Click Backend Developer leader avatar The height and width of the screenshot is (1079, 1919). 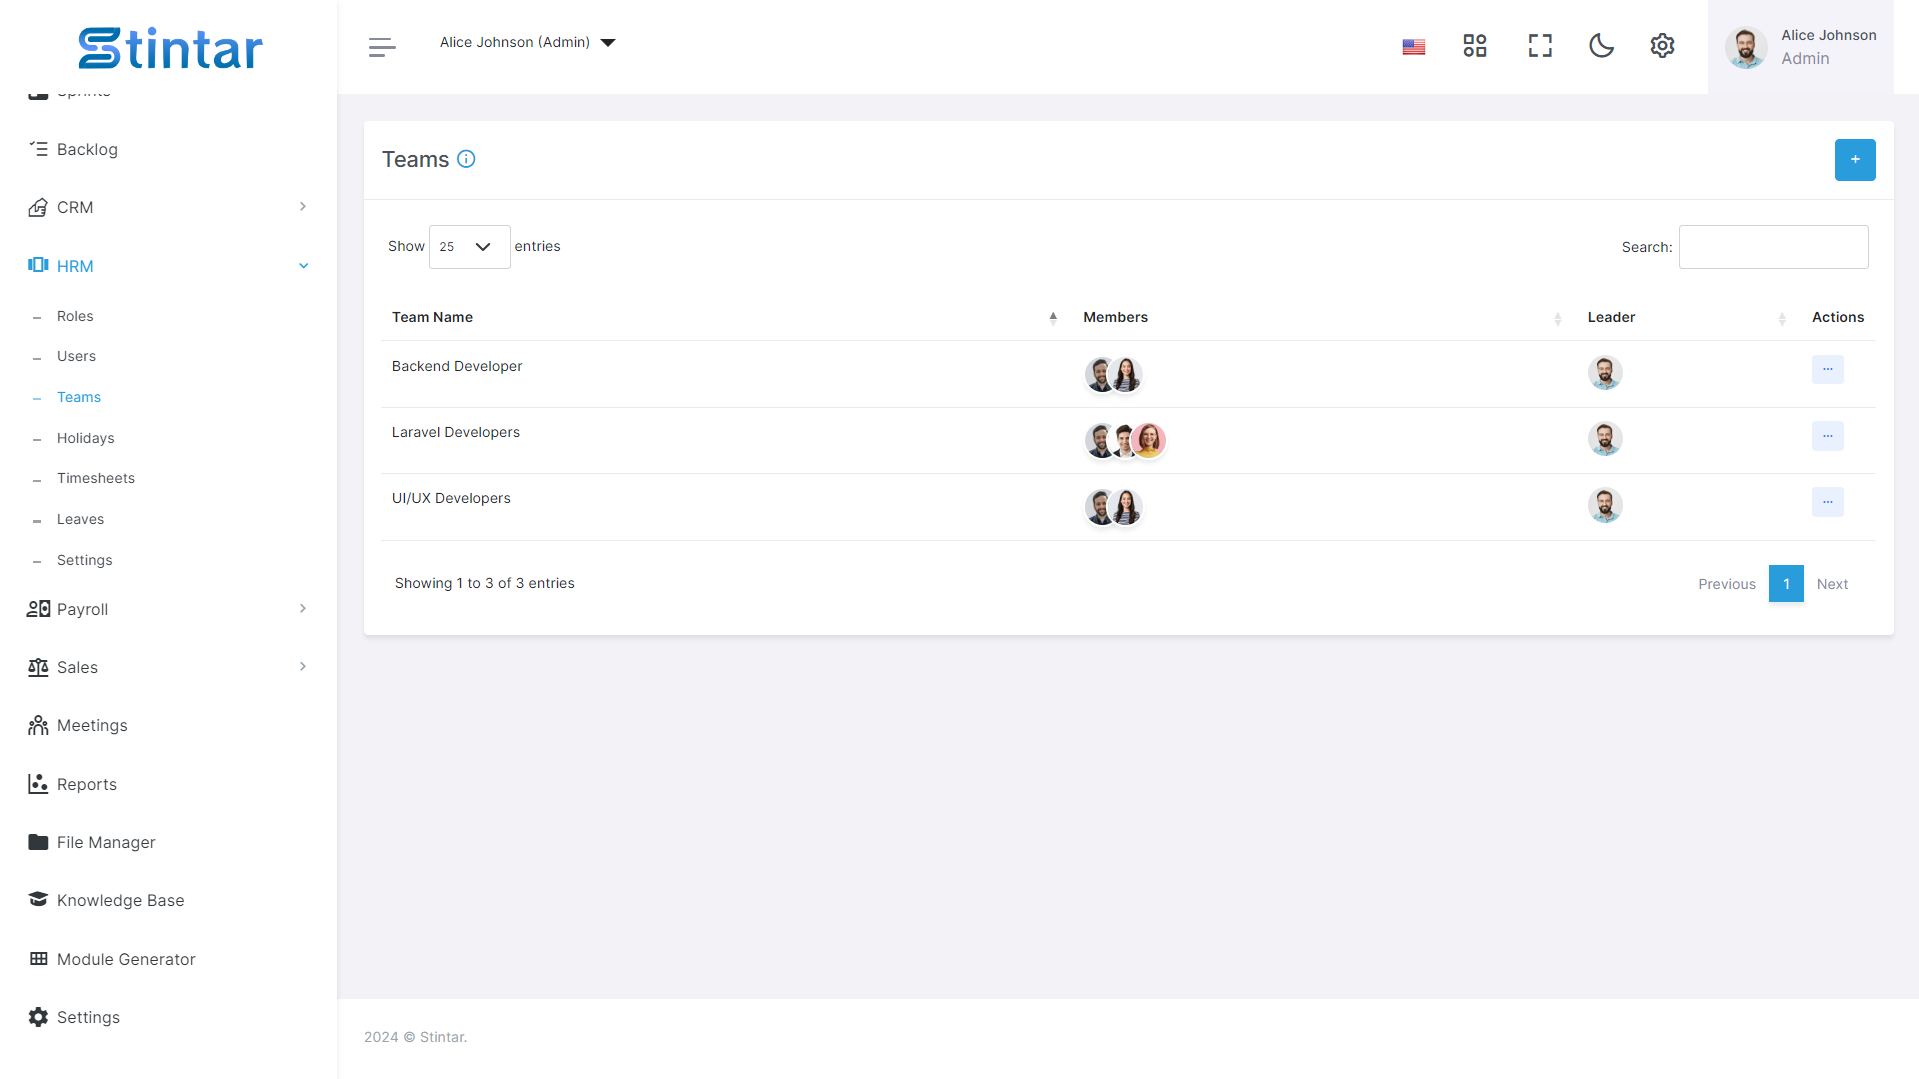pyautogui.click(x=1605, y=373)
